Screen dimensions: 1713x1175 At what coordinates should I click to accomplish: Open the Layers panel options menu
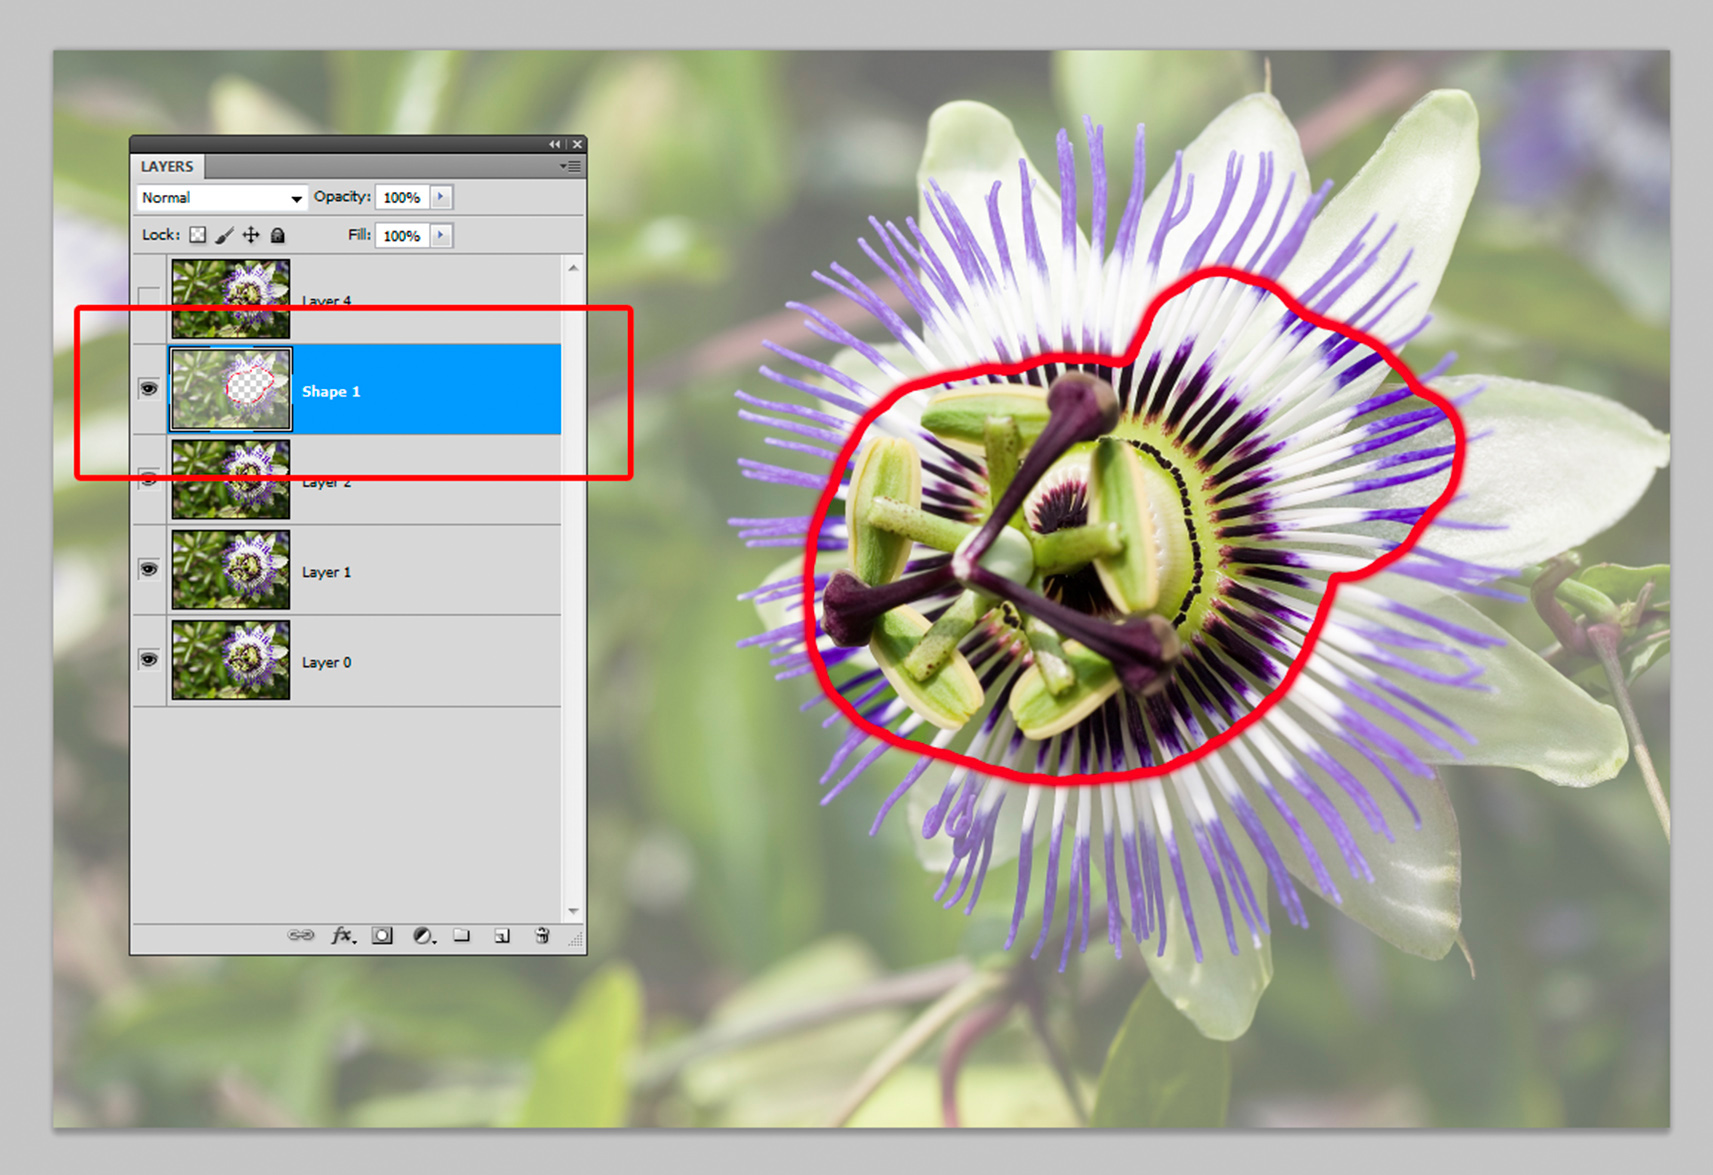(571, 166)
